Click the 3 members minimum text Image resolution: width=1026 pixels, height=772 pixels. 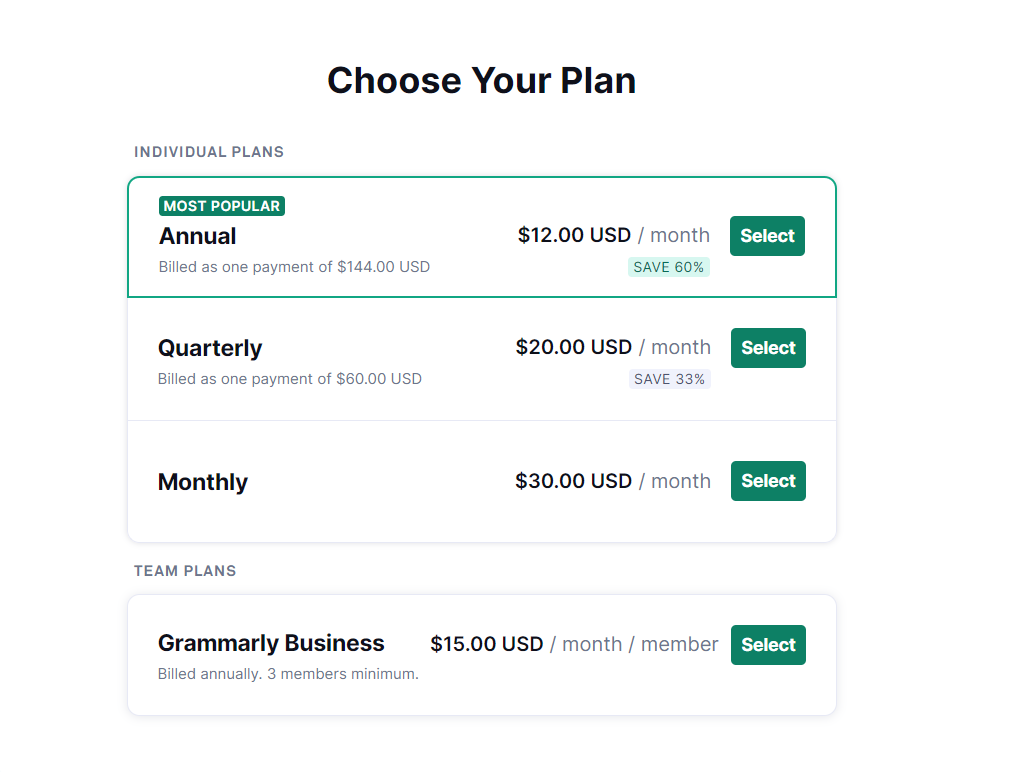(x=288, y=674)
